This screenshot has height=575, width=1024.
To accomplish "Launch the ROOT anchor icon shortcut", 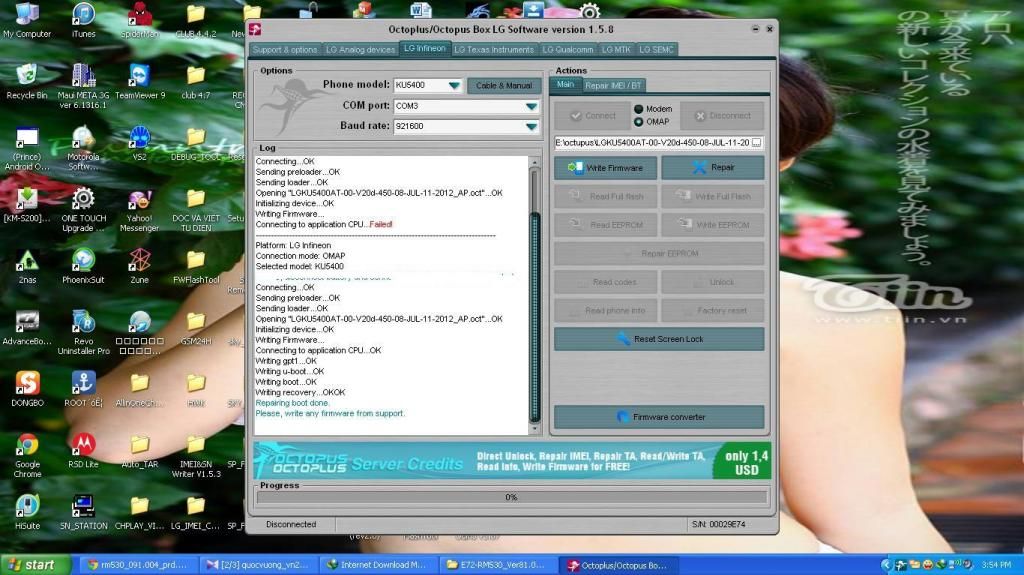I will pyautogui.click(x=83, y=389).
